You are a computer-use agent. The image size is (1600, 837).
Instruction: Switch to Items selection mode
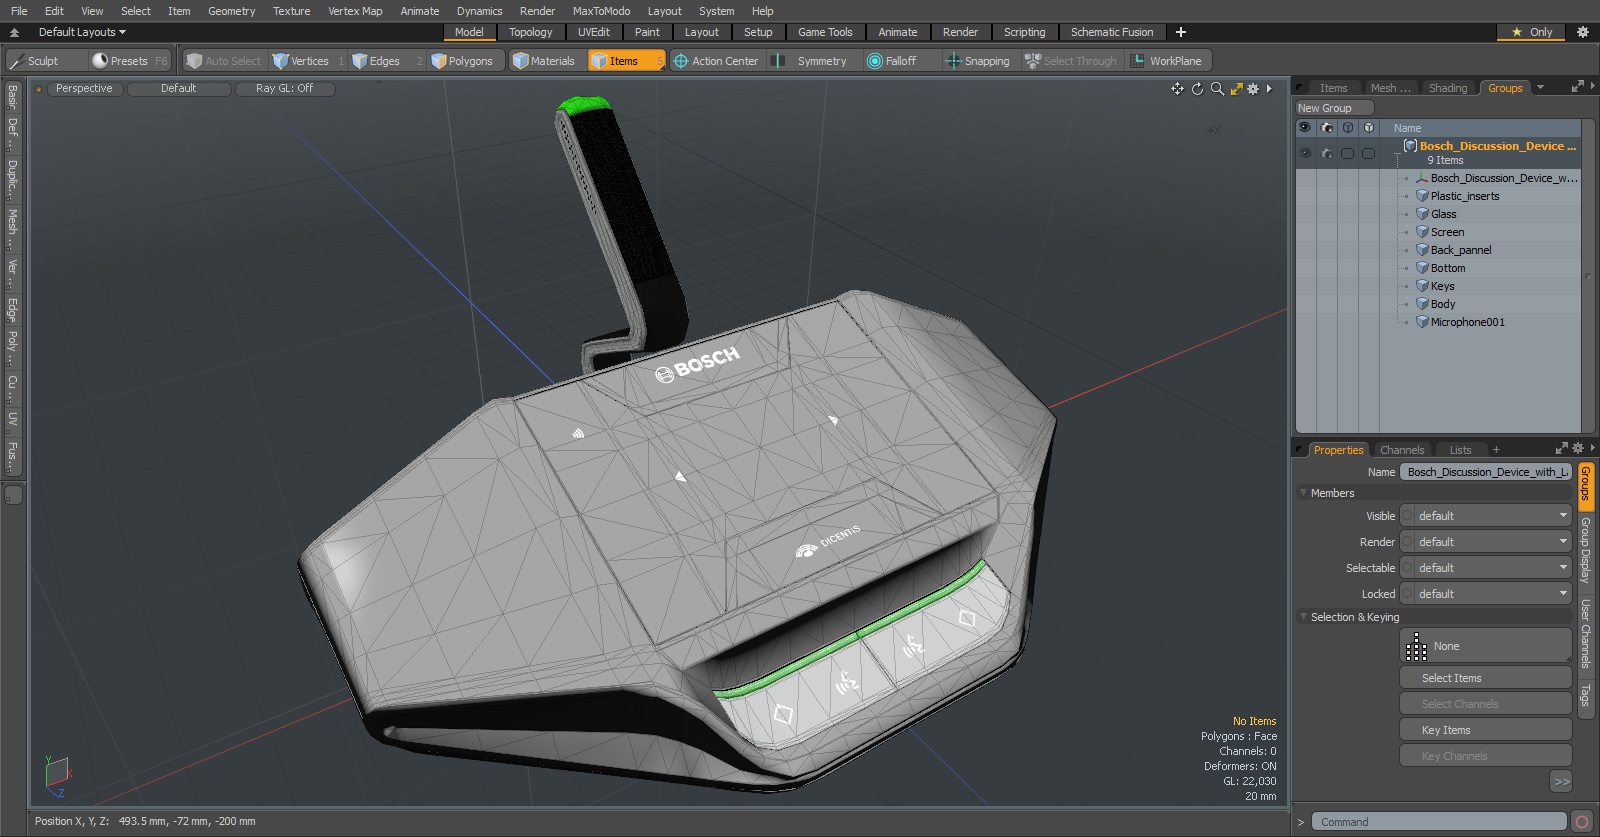click(626, 61)
